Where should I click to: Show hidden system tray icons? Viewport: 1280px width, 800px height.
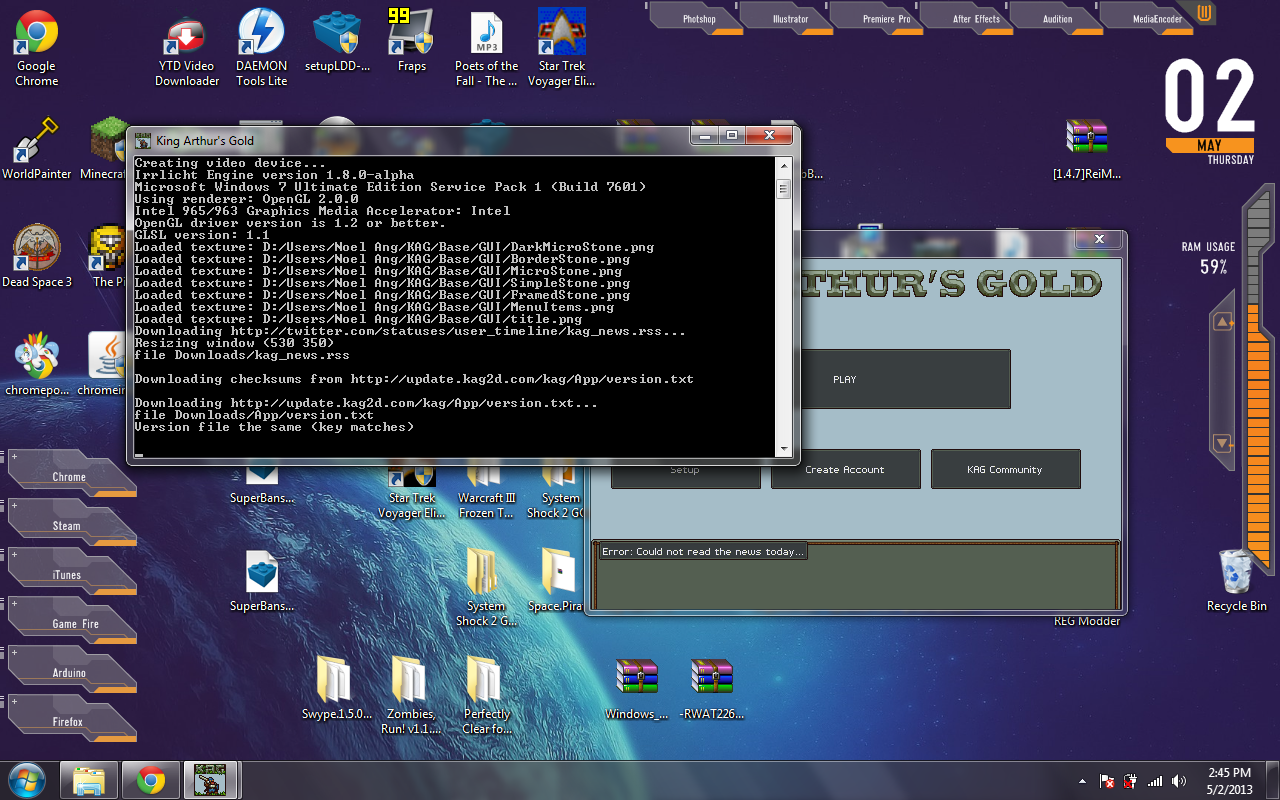click(1083, 781)
